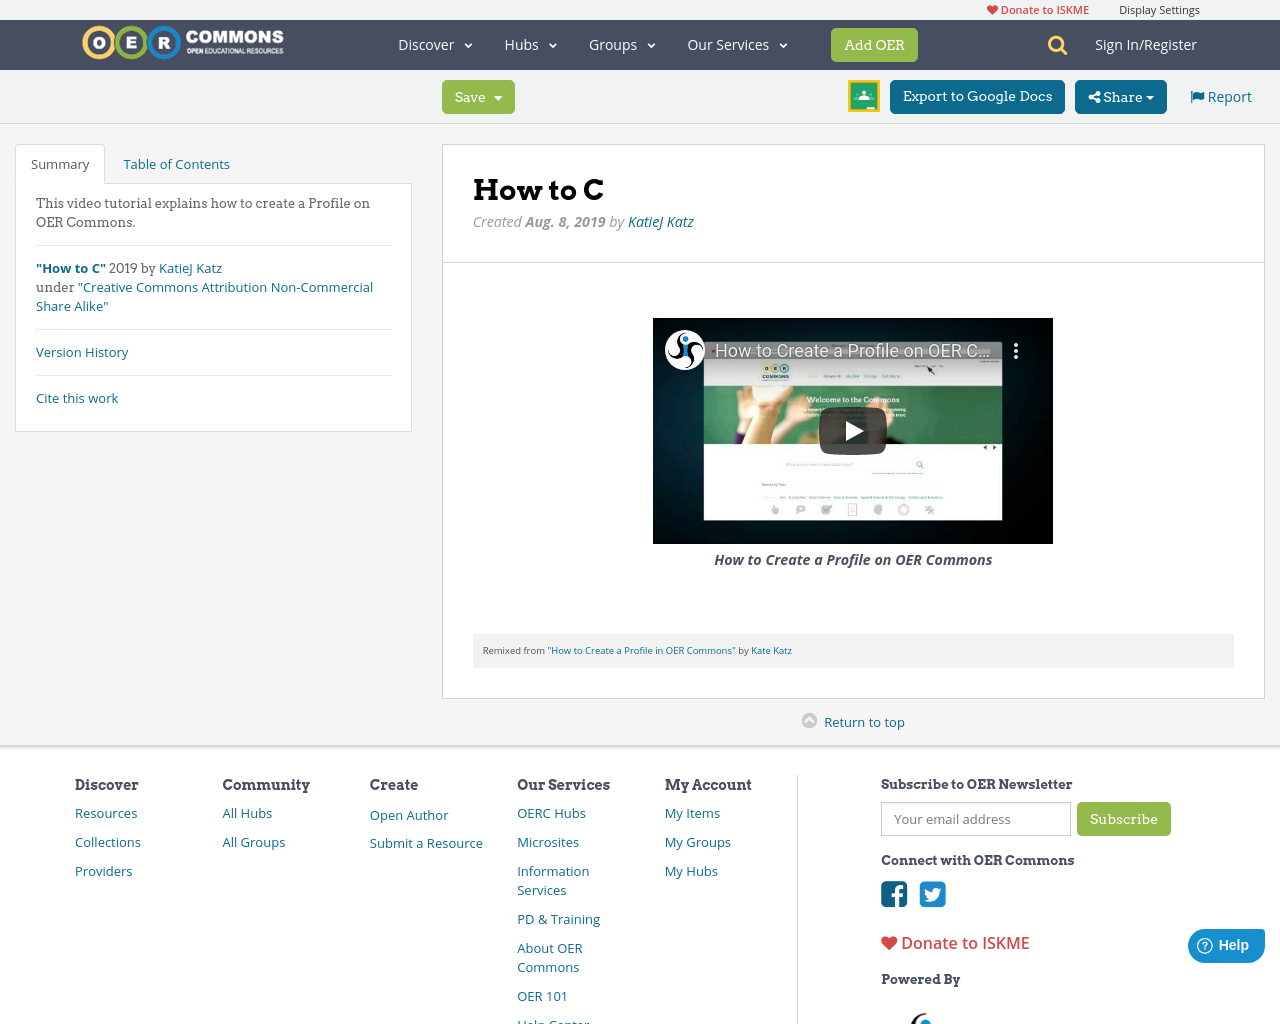Open the Version History link
Image resolution: width=1280 pixels, height=1024 pixels.
point(82,351)
